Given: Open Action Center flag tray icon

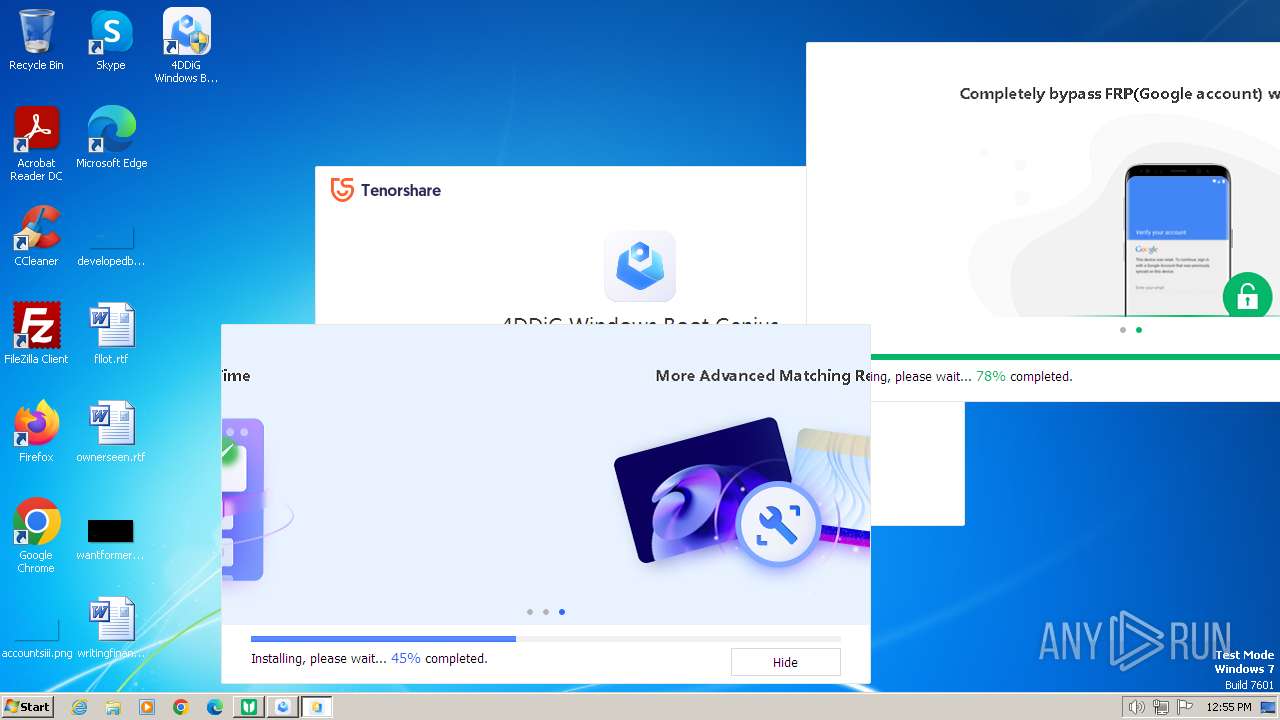Looking at the screenshot, I should (1185, 707).
